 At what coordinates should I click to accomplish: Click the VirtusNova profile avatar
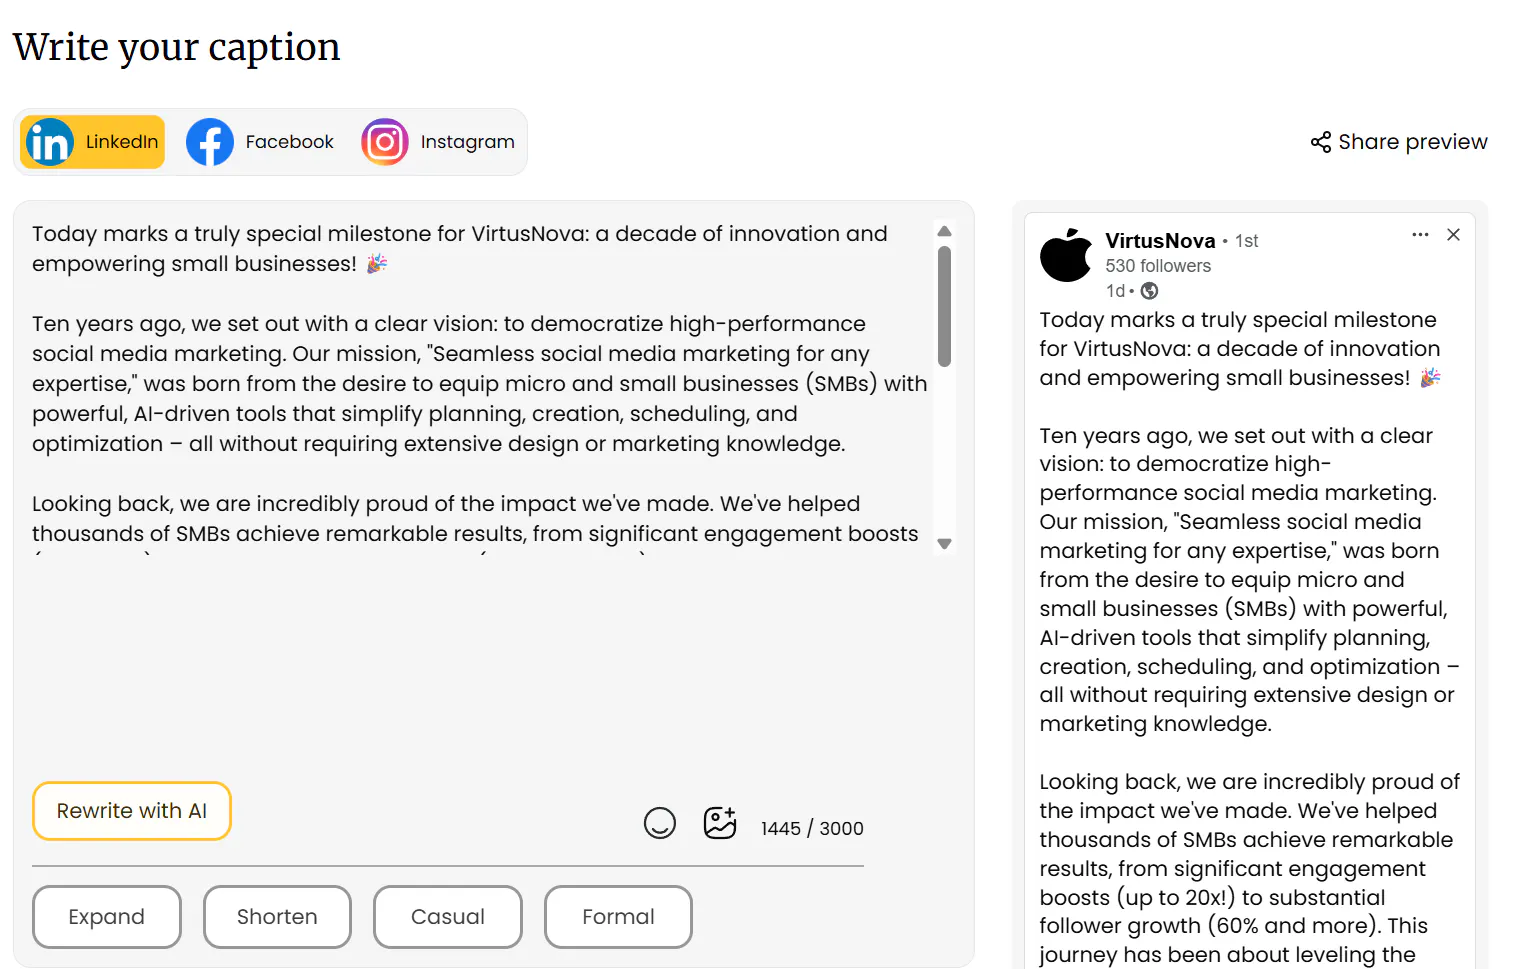(1066, 255)
